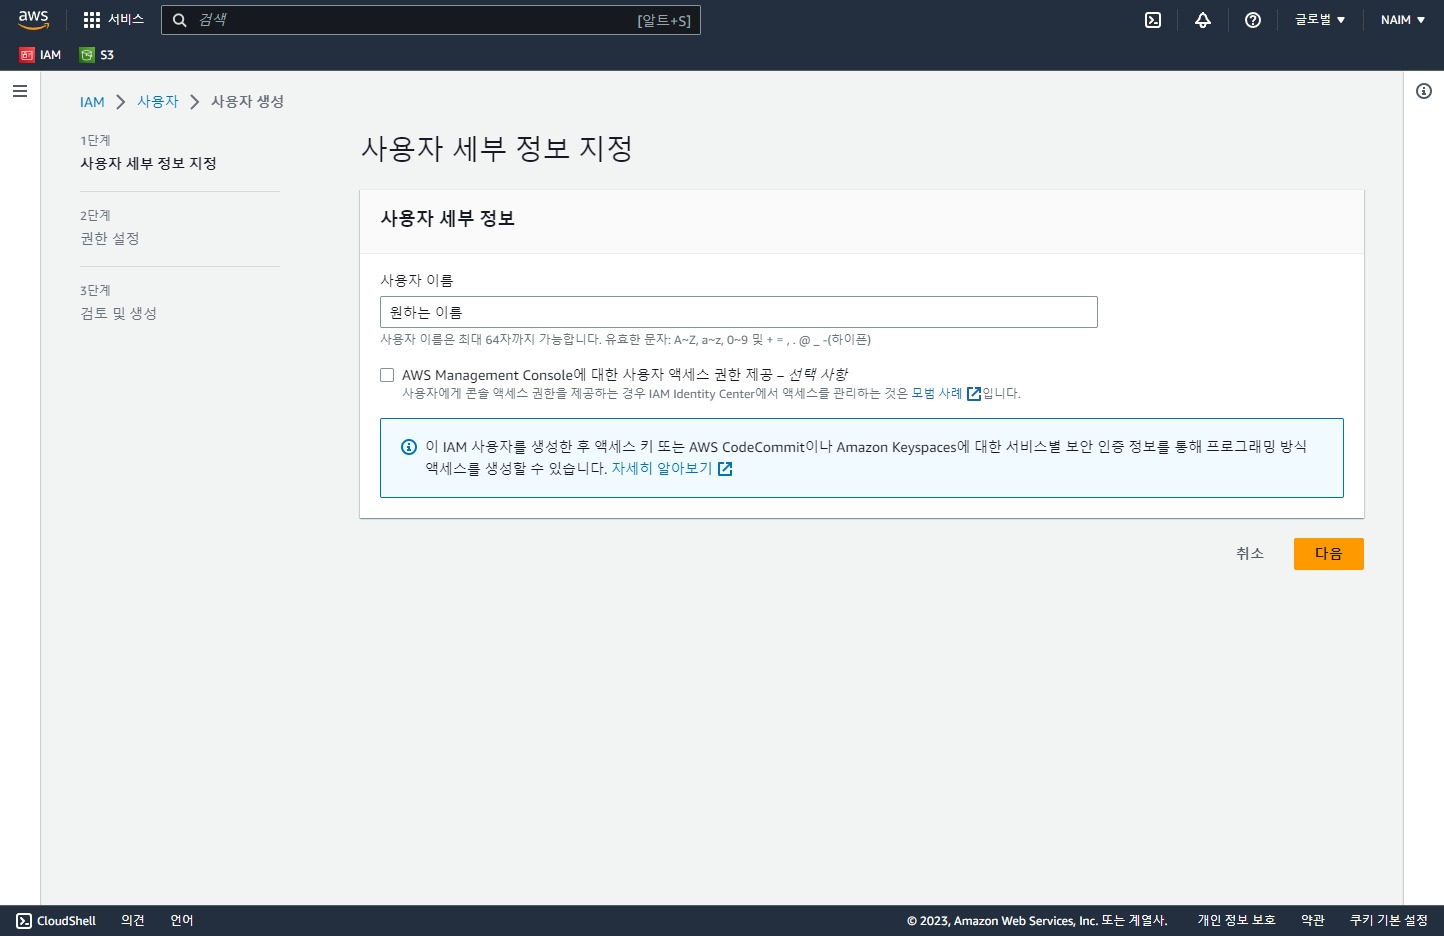Open the S3 favorites shortcut
The height and width of the screenshot is (936, 1444).
tap(97, 55)
